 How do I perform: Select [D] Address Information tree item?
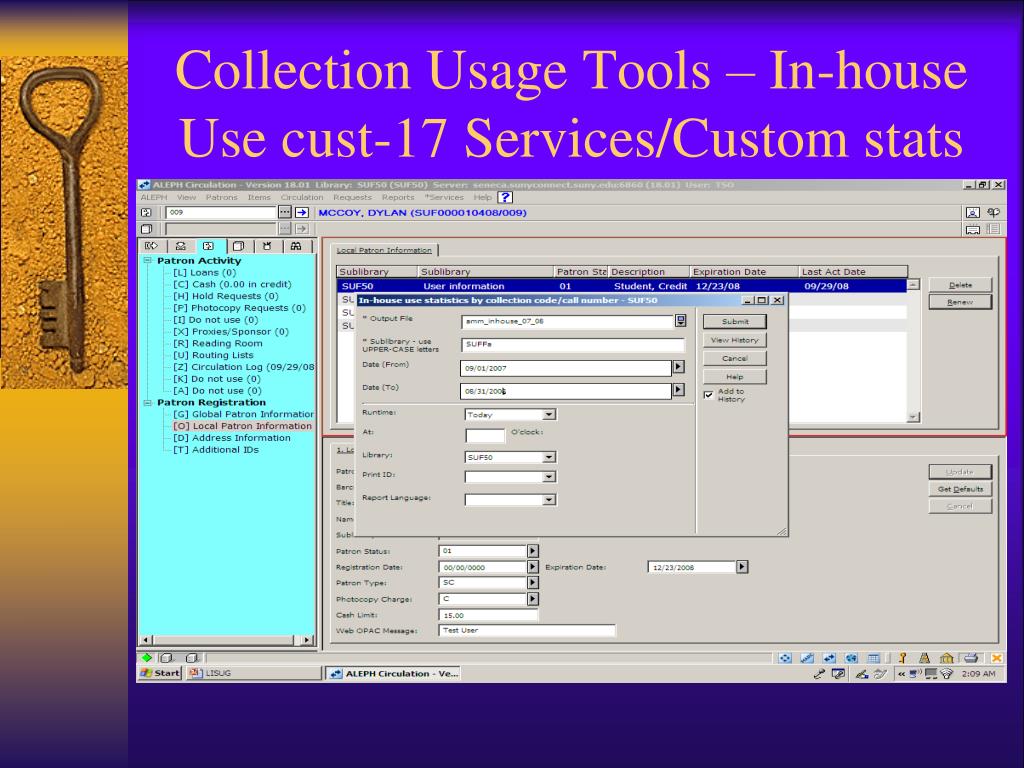[232, 438]
